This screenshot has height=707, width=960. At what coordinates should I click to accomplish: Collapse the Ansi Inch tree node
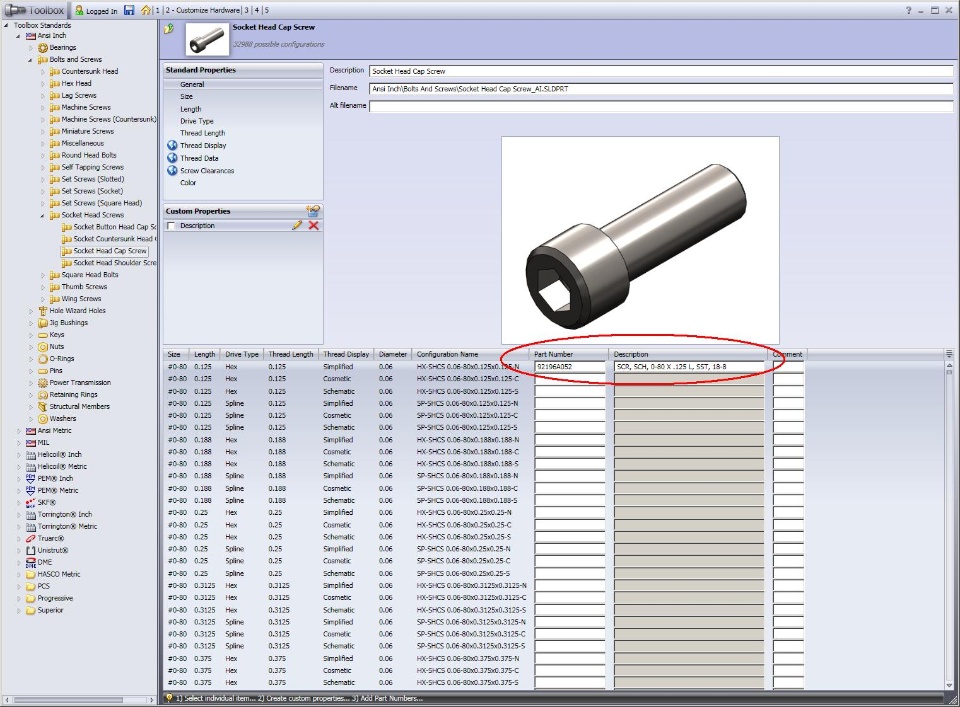(18, 36)
